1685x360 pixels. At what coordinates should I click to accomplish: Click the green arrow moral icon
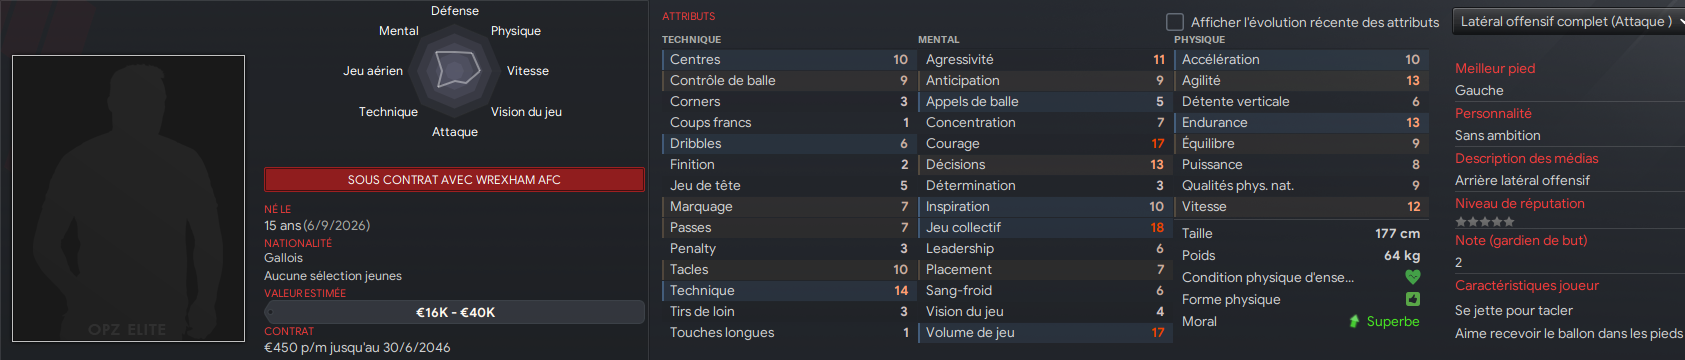(1354, 321)
